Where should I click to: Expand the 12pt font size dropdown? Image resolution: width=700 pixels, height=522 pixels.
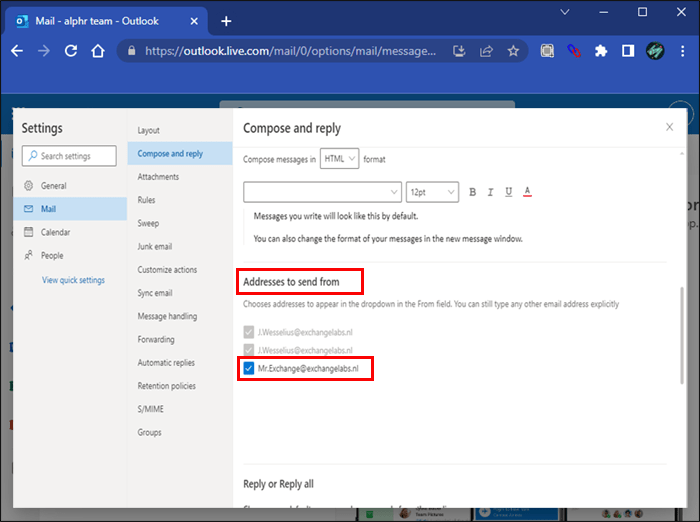pyautogui.click(x=432, y=192)
